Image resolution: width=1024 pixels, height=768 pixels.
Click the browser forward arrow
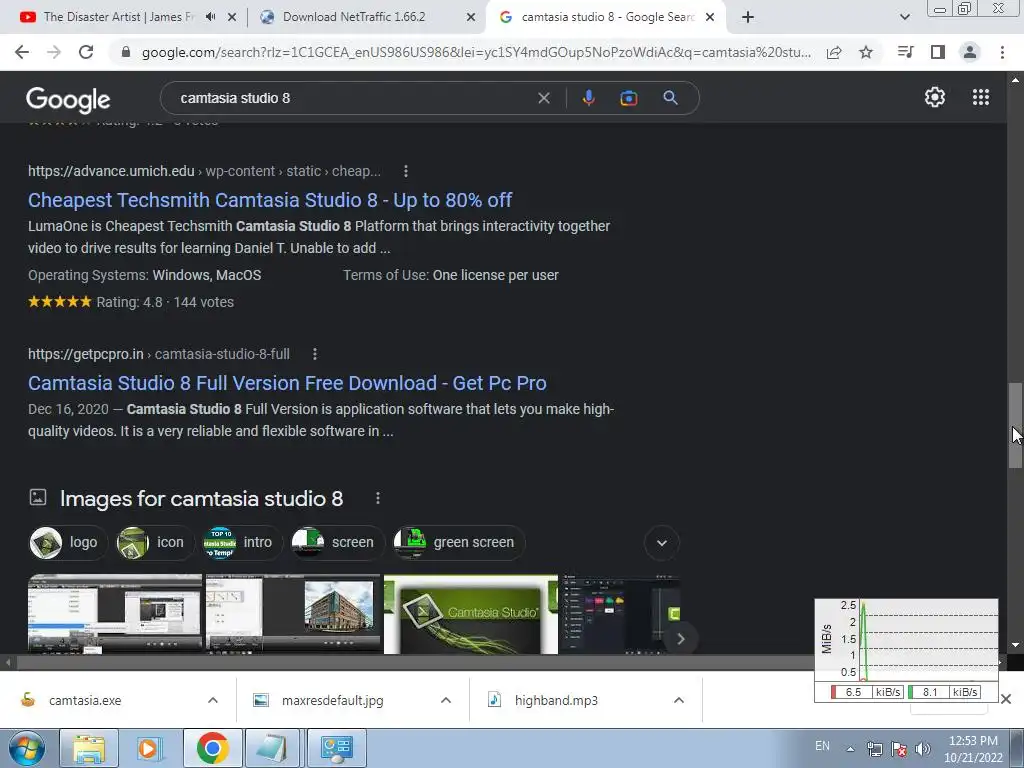click(54, 52)
